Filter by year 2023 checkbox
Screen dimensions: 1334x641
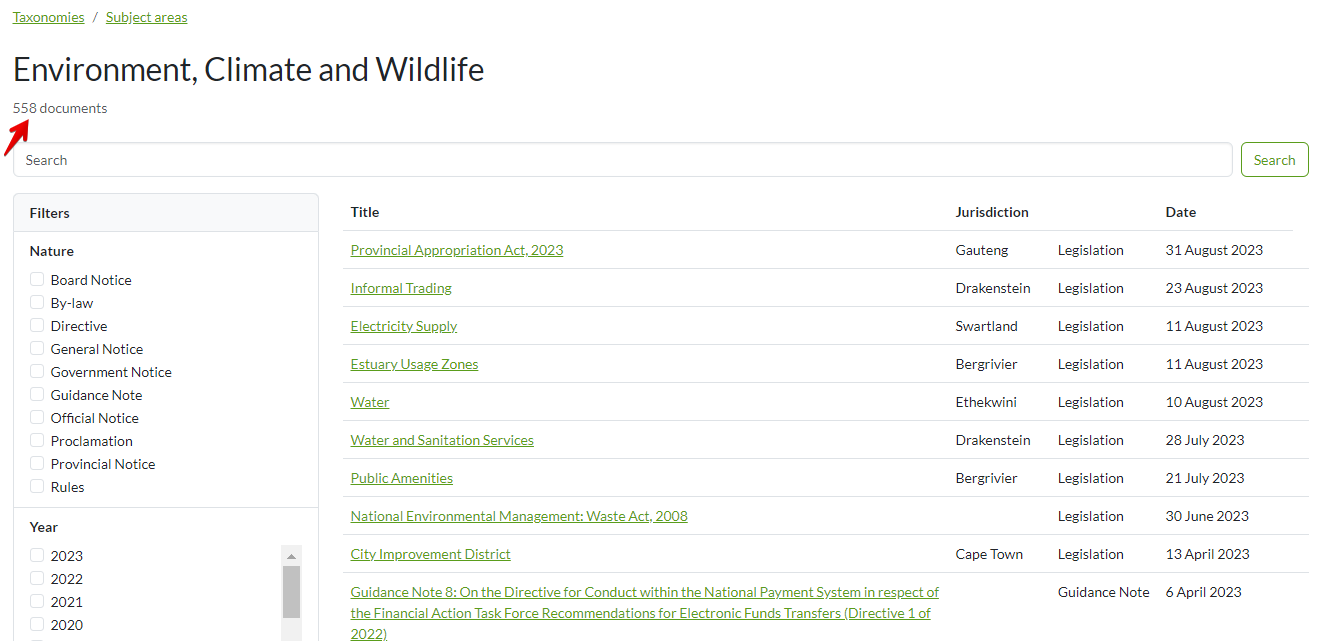[37, 556]
